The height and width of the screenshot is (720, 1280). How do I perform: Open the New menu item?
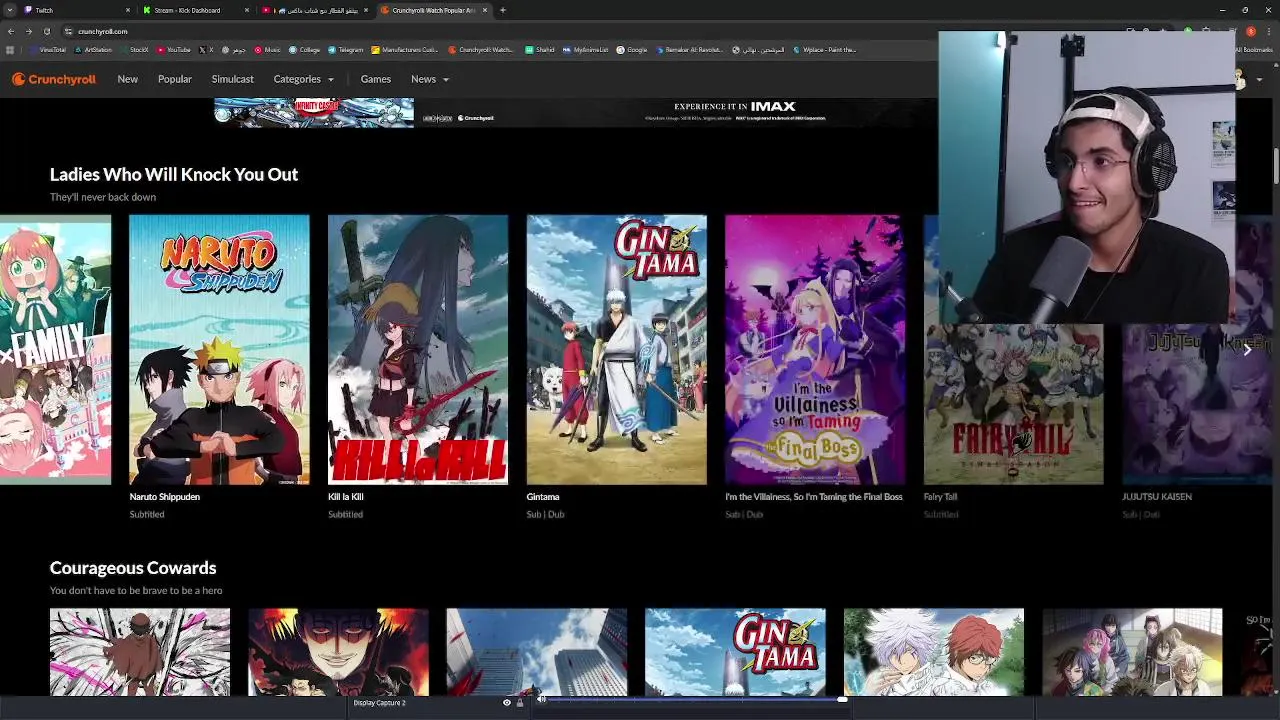(x=127, y=79)
